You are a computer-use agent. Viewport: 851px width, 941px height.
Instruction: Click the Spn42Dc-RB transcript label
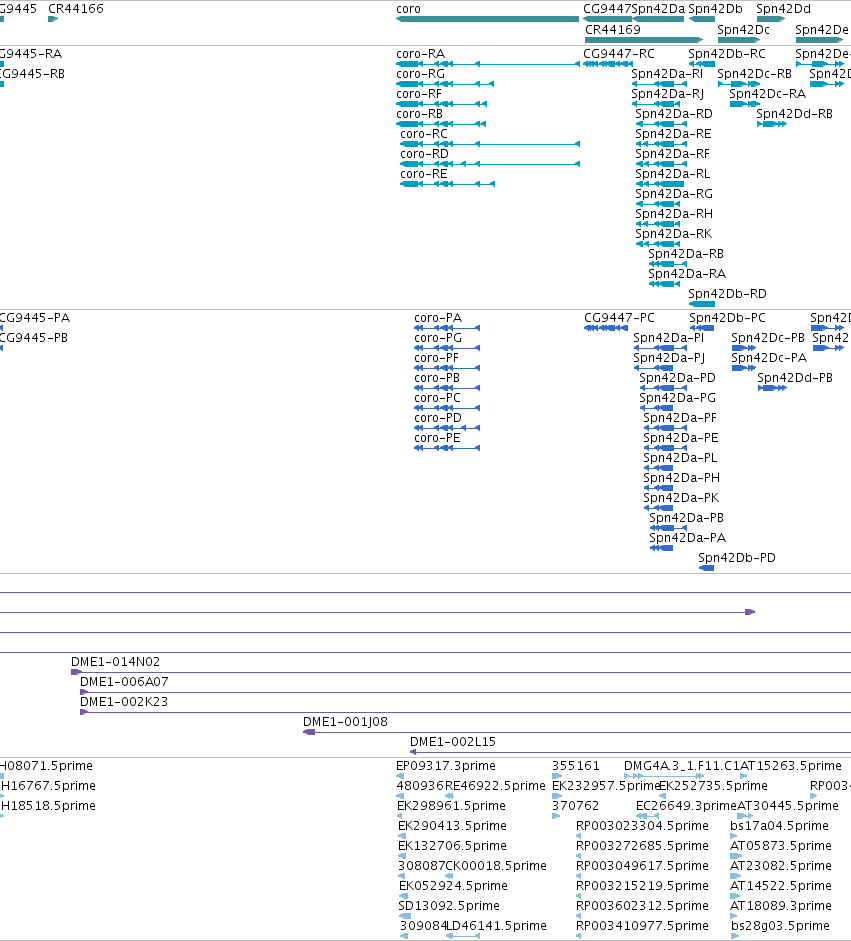[754, 73]
